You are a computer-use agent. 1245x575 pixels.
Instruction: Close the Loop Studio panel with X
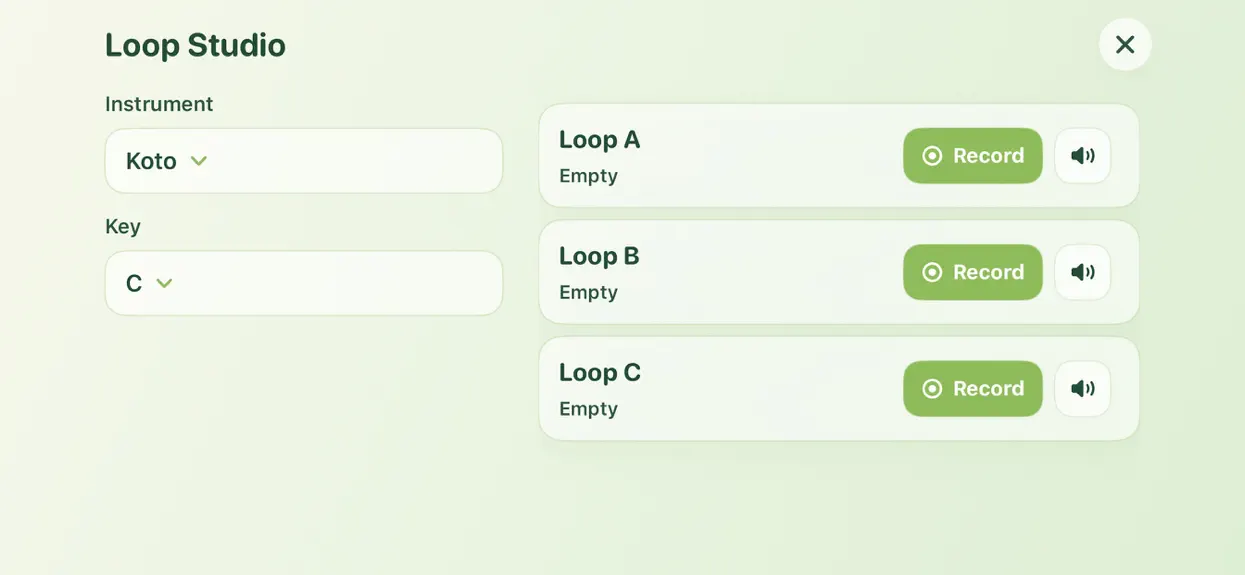1125,44
